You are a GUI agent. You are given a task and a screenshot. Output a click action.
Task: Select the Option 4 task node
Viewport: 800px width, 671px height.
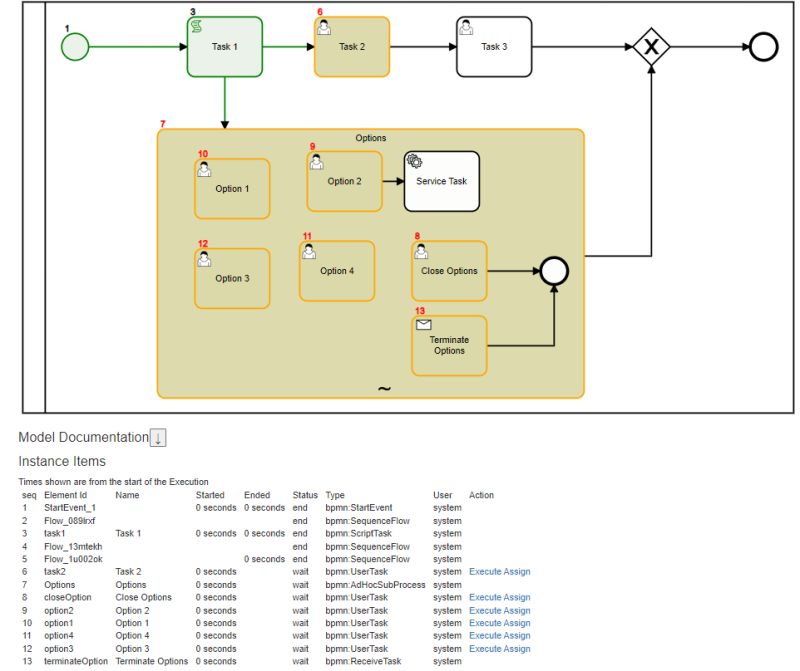[x=336, y=270]
